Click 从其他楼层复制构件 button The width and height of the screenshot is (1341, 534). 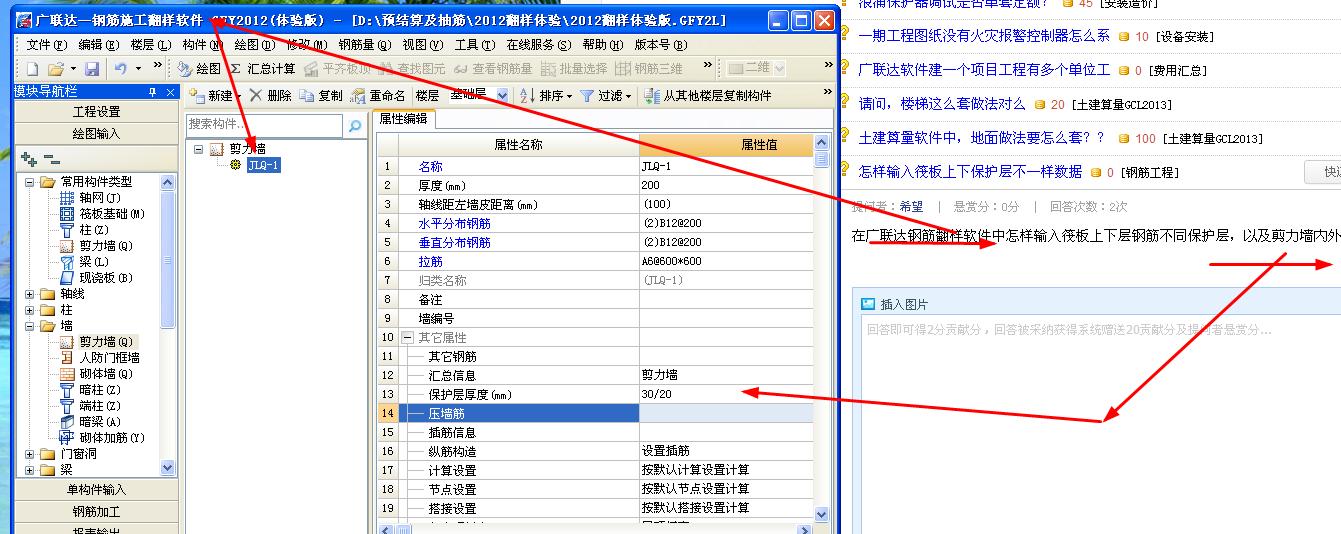[708, 96]
